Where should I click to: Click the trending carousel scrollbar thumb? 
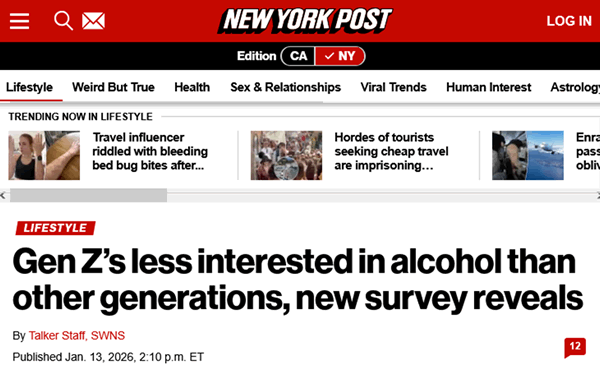(x=88, y=196)
